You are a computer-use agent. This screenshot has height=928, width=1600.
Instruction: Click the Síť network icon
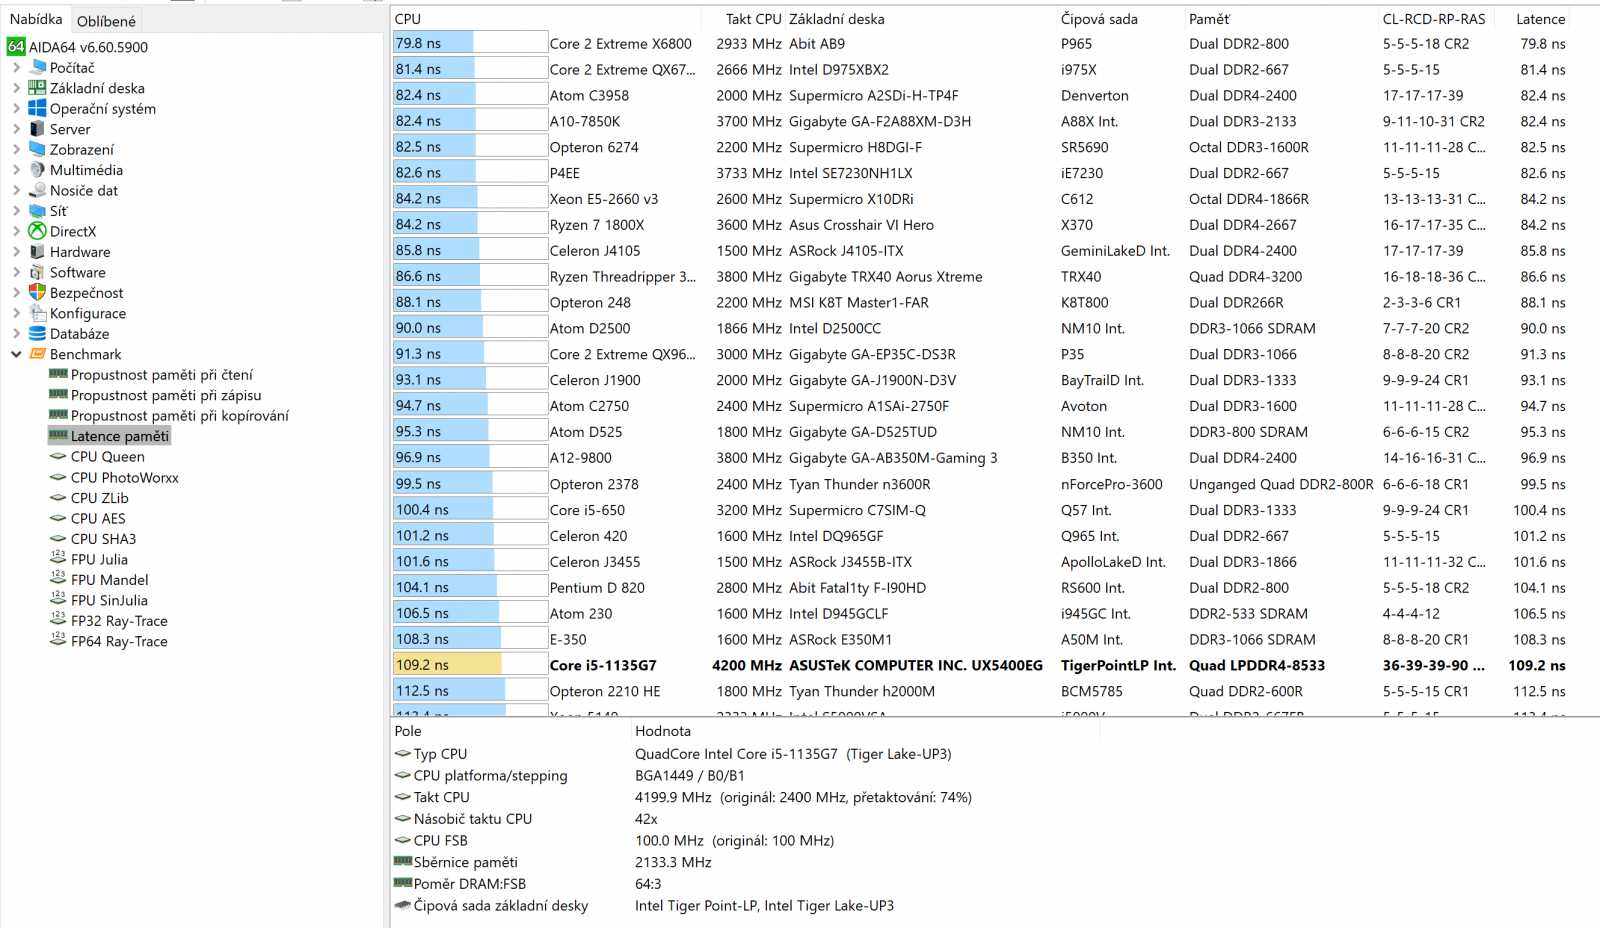38,210
